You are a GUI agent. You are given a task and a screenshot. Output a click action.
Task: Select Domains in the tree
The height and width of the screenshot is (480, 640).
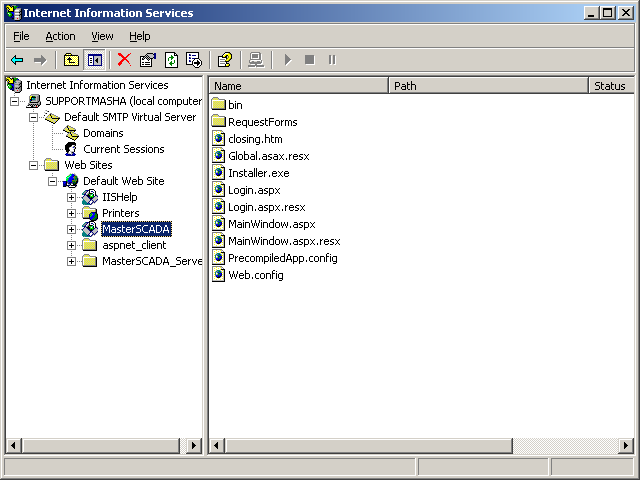point(103,133)
